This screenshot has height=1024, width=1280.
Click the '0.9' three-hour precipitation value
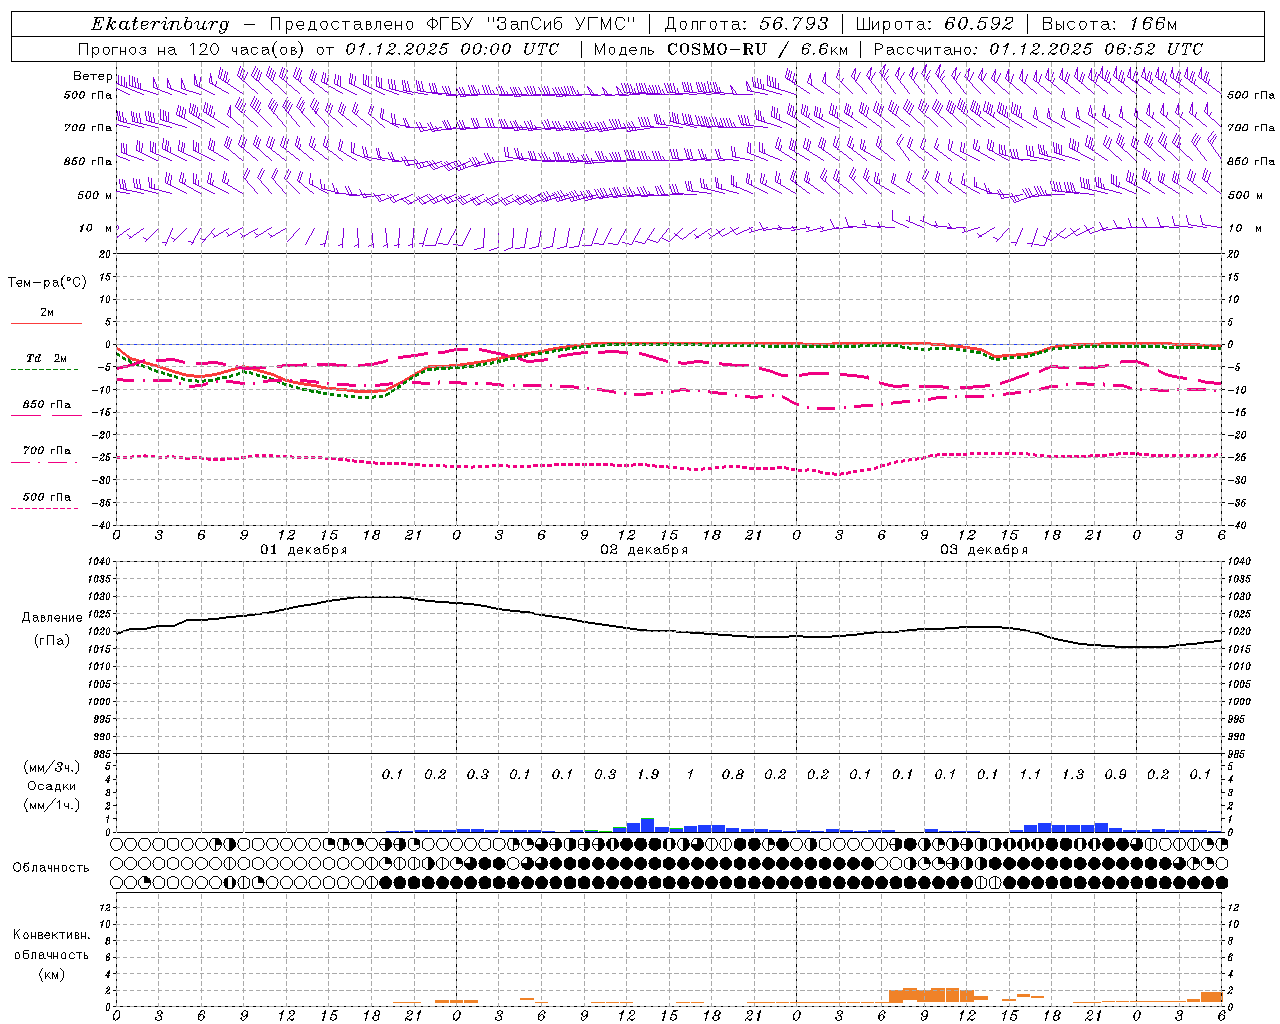pyautogui.click(x=1115, y=774)
